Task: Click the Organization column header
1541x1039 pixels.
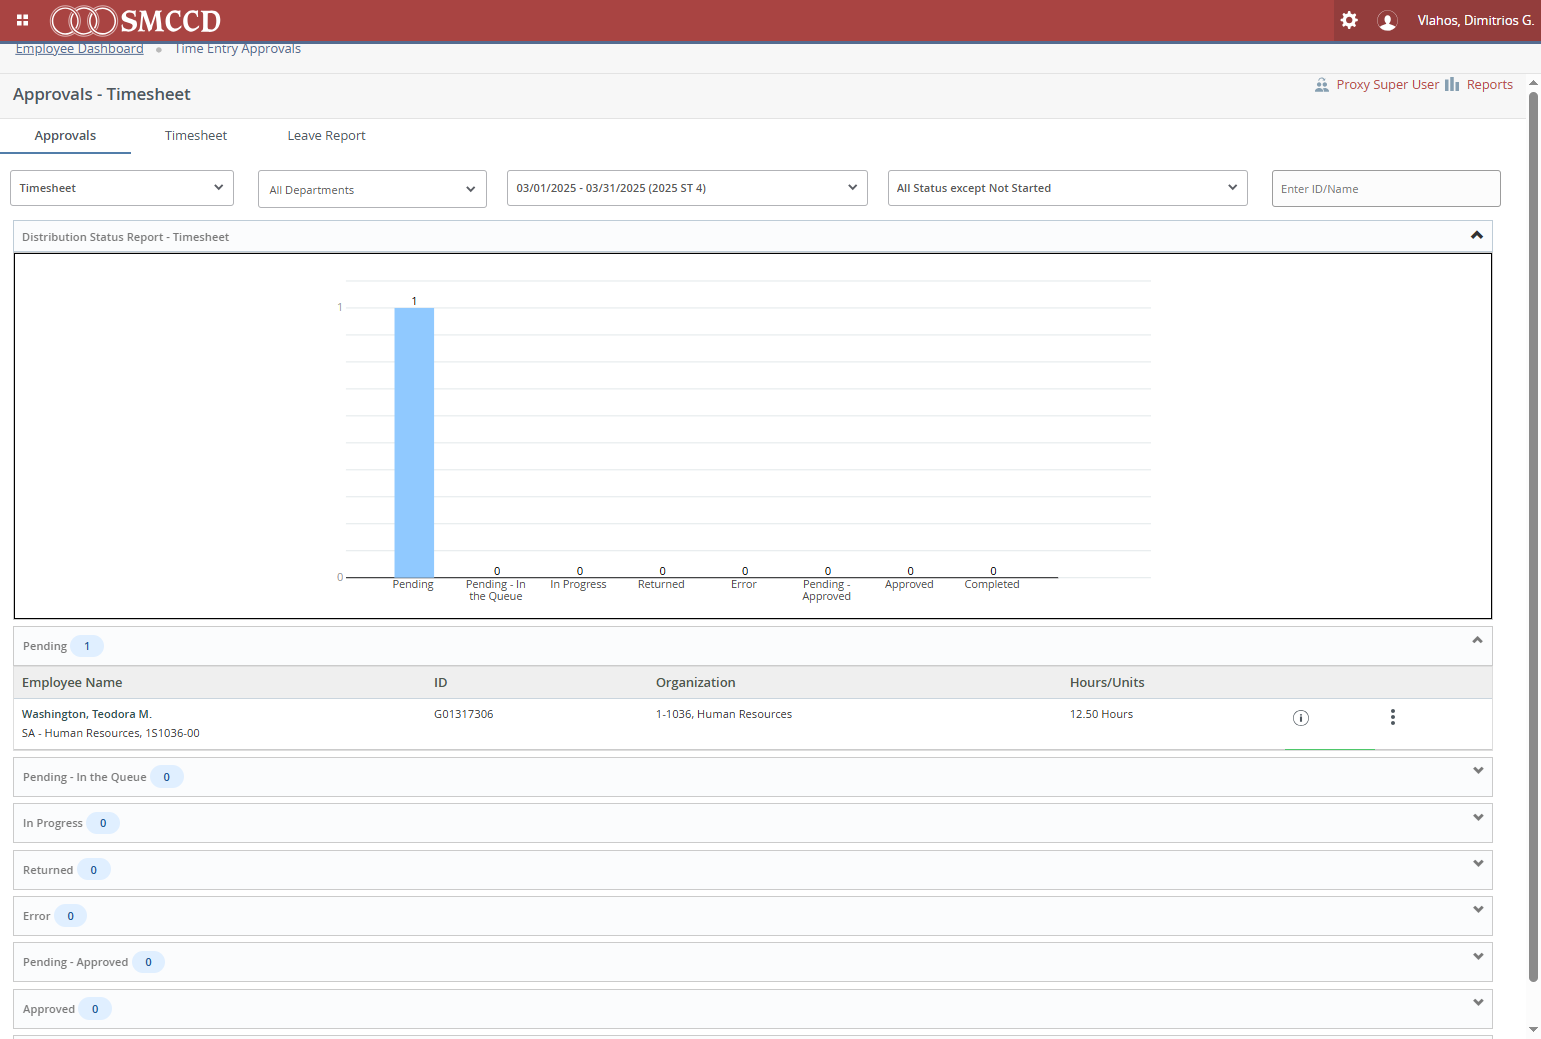Action: tap(695, 683)
